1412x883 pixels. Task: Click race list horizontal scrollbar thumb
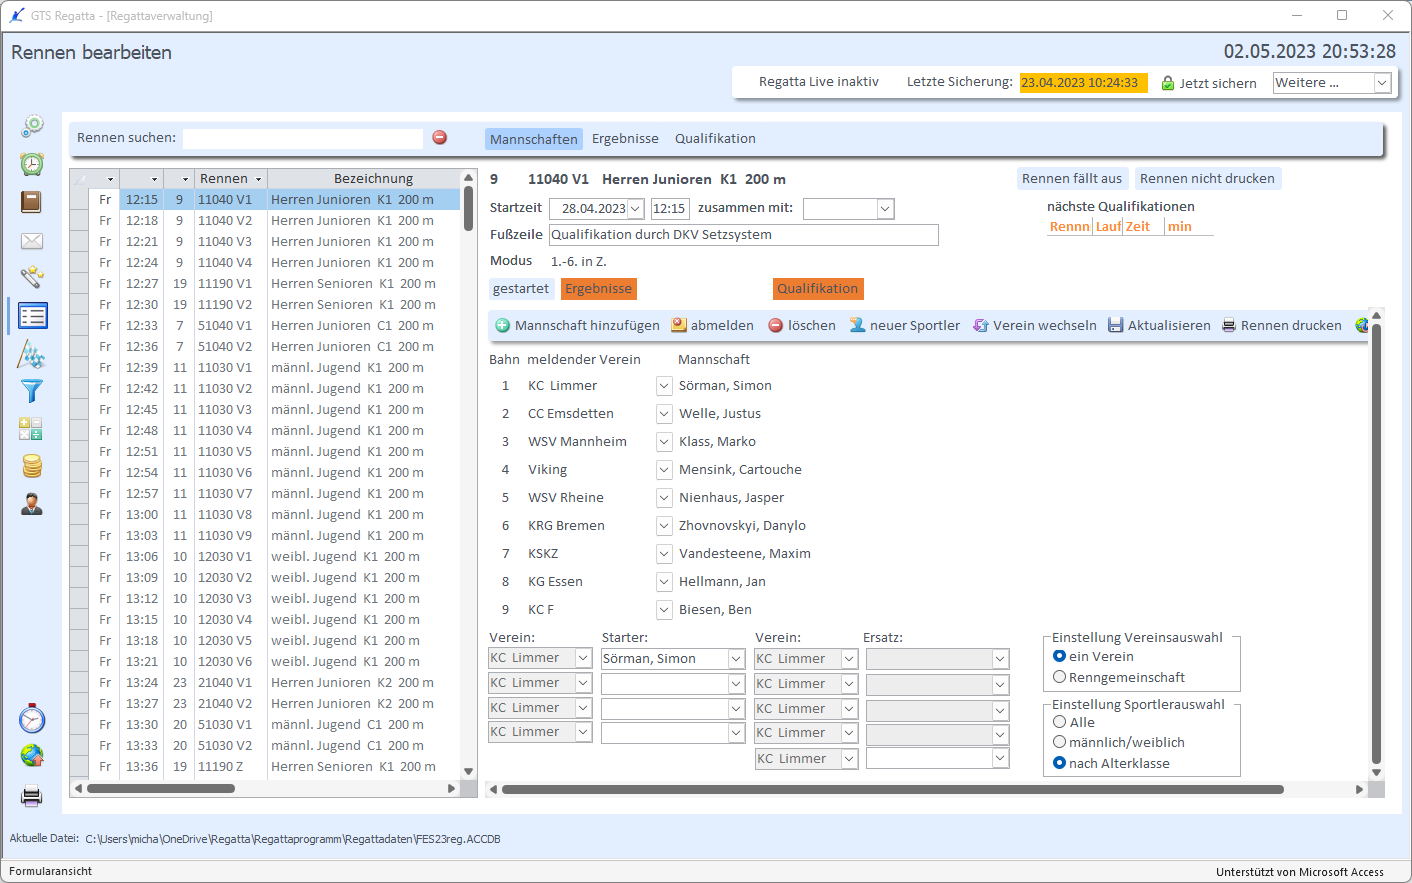[162, 788]
